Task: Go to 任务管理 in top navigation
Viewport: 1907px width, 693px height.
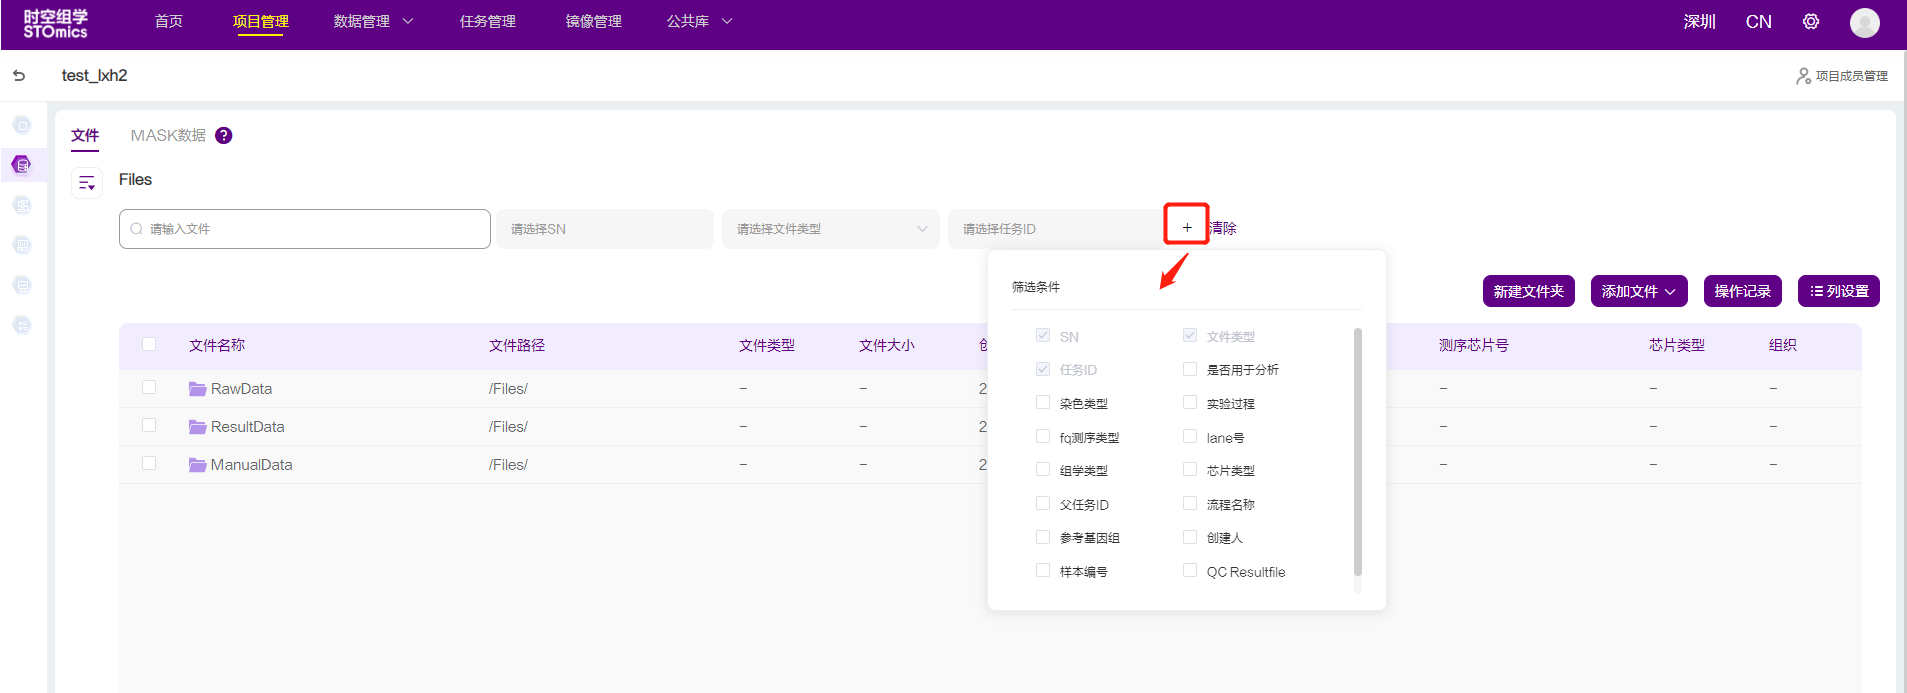Action: [x=487, y=22]
